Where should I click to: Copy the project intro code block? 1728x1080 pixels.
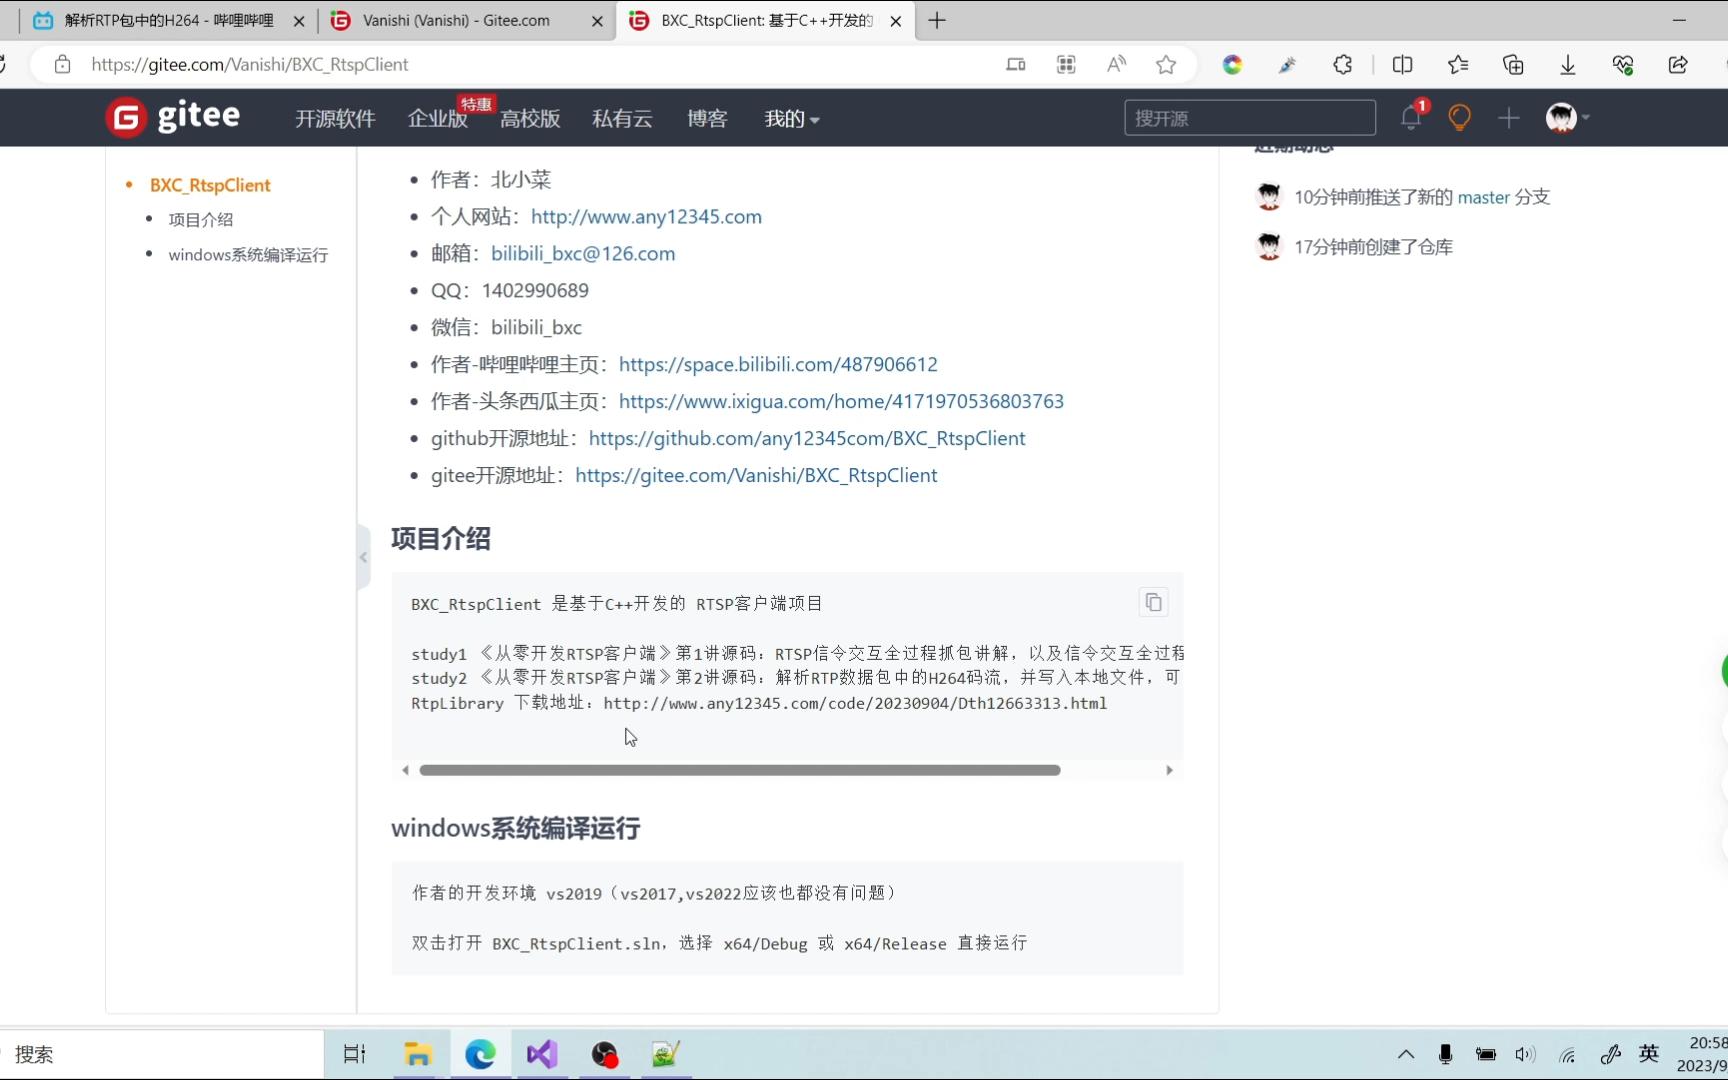[x=1153, y=602]
